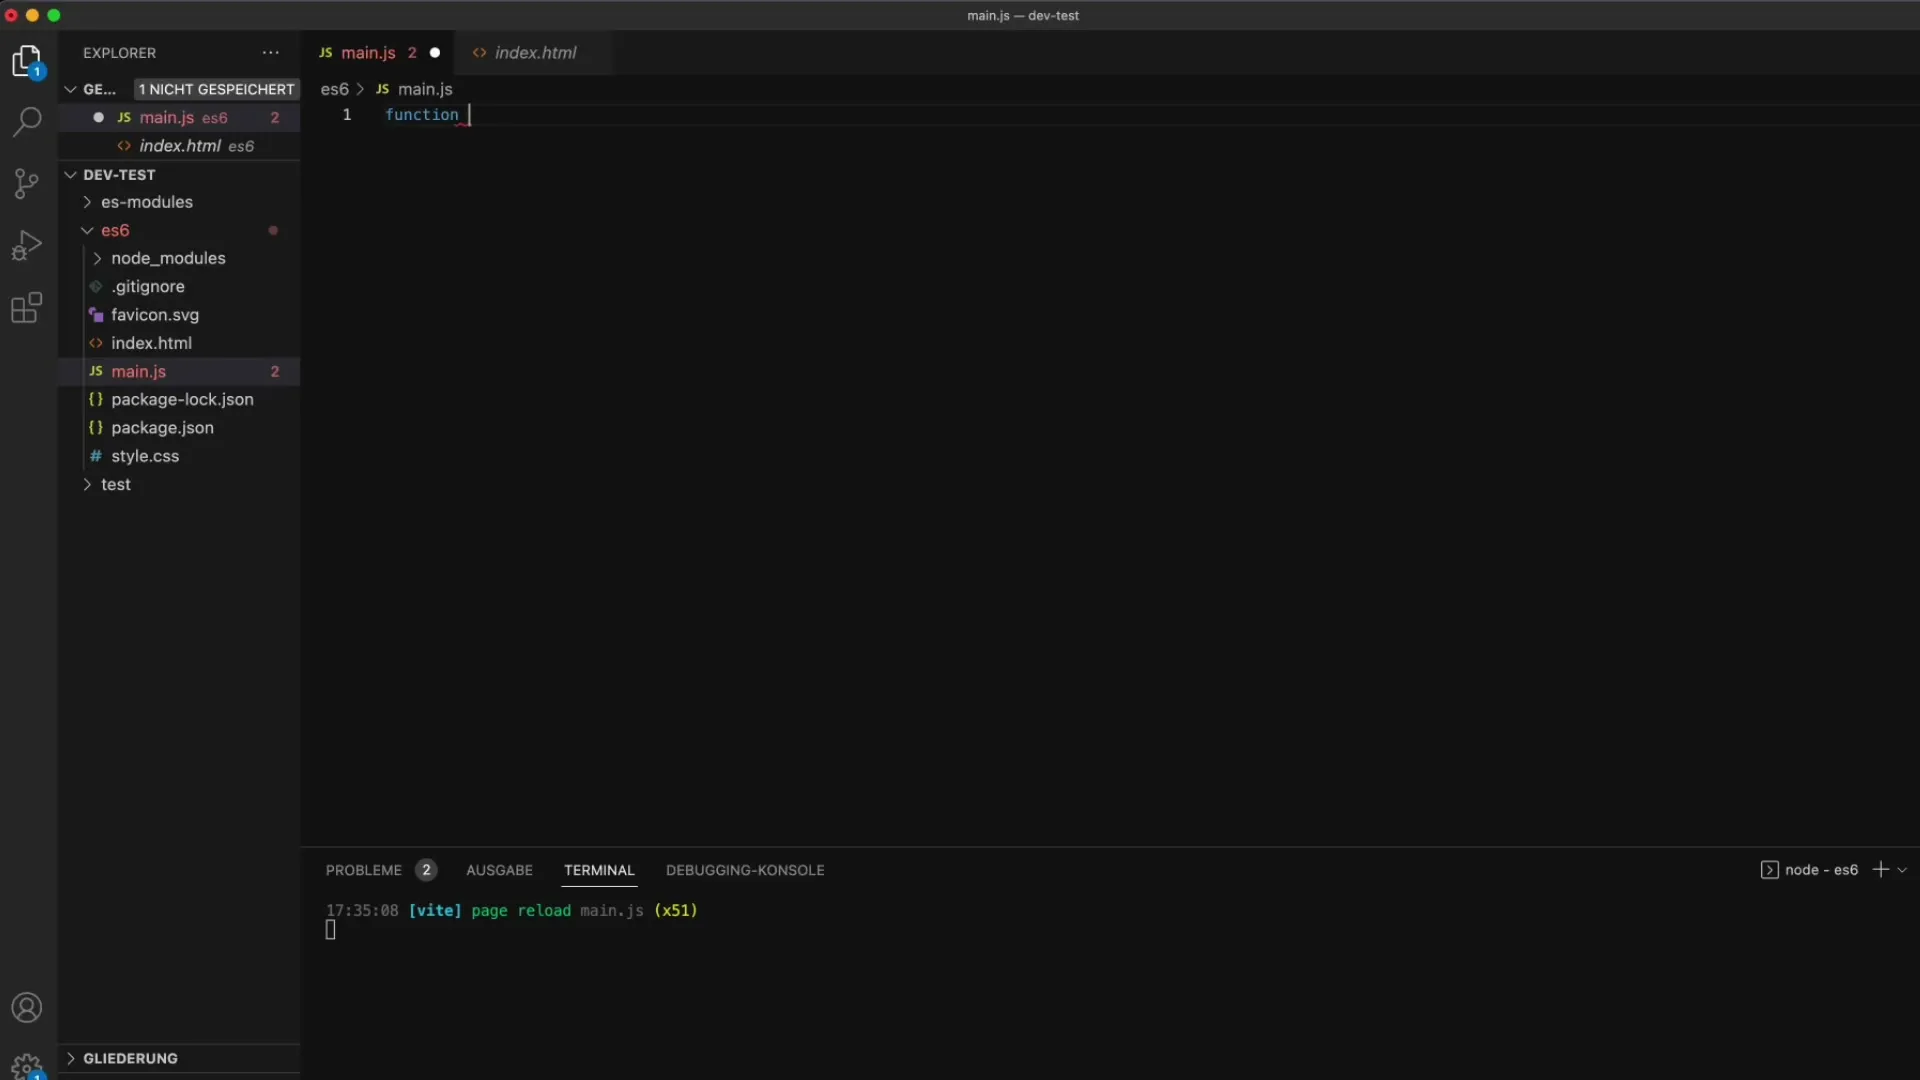Click the Extensions icon in sidebar
This screenshot has height=1080, width=1920.
(x=29, y=307)
